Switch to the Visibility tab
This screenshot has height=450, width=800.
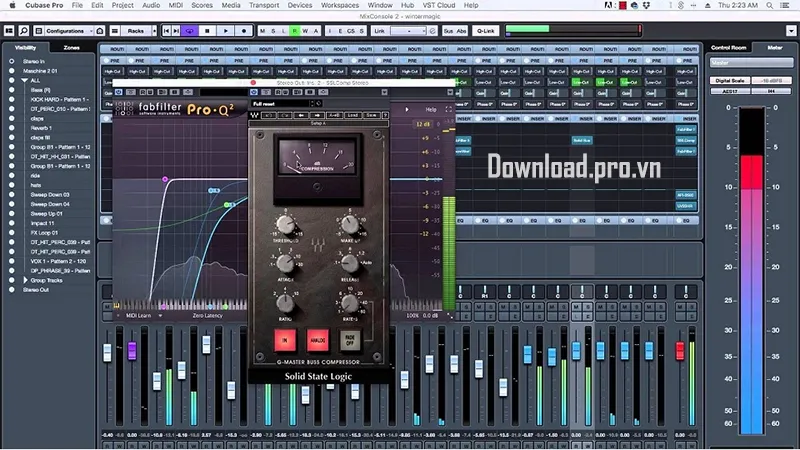coord(26,47)
